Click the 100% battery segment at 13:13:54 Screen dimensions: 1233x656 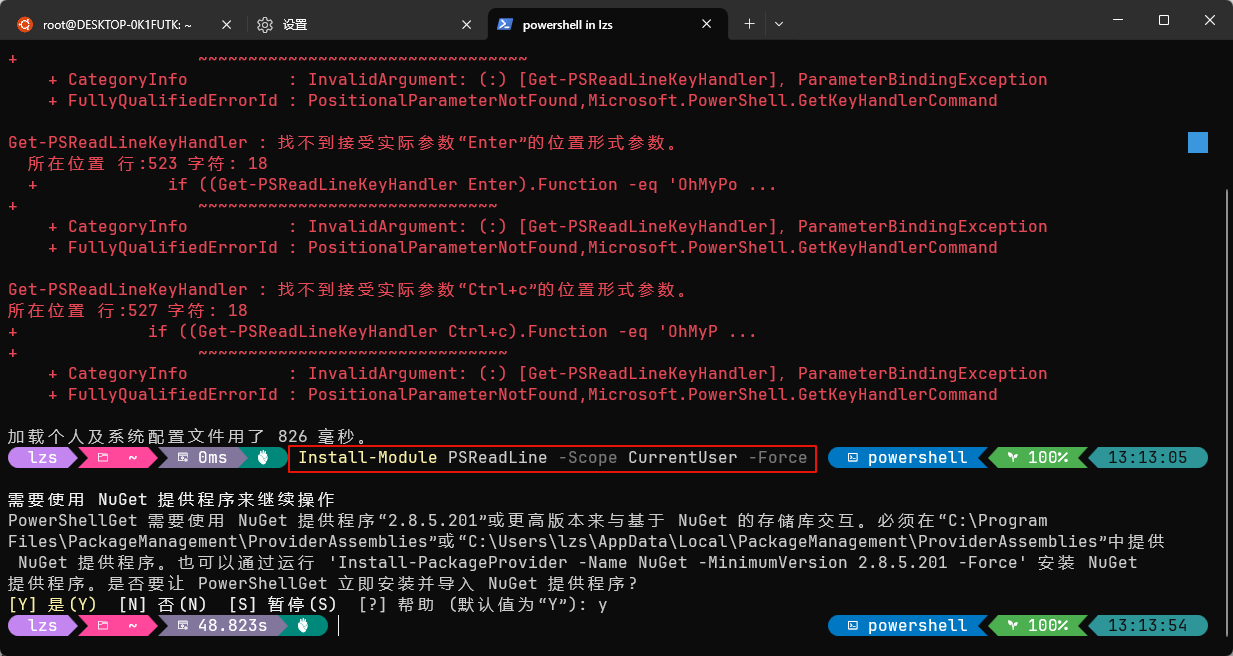point(1037,626)
